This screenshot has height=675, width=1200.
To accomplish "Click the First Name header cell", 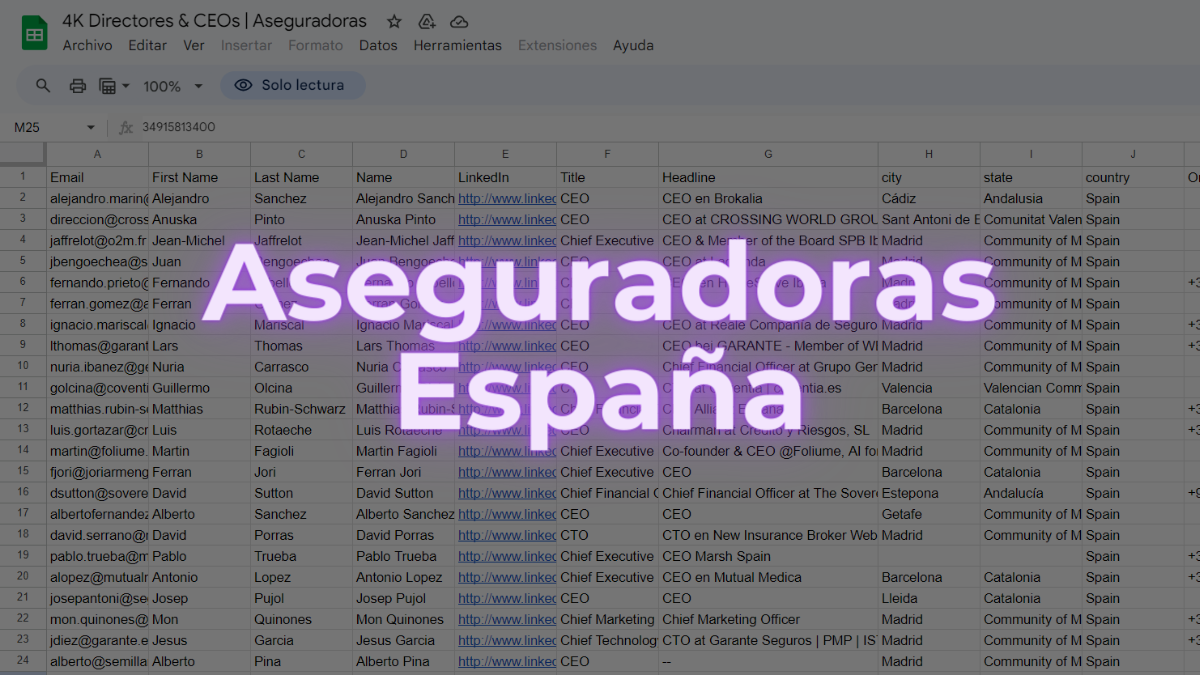I will click(199, 177).
